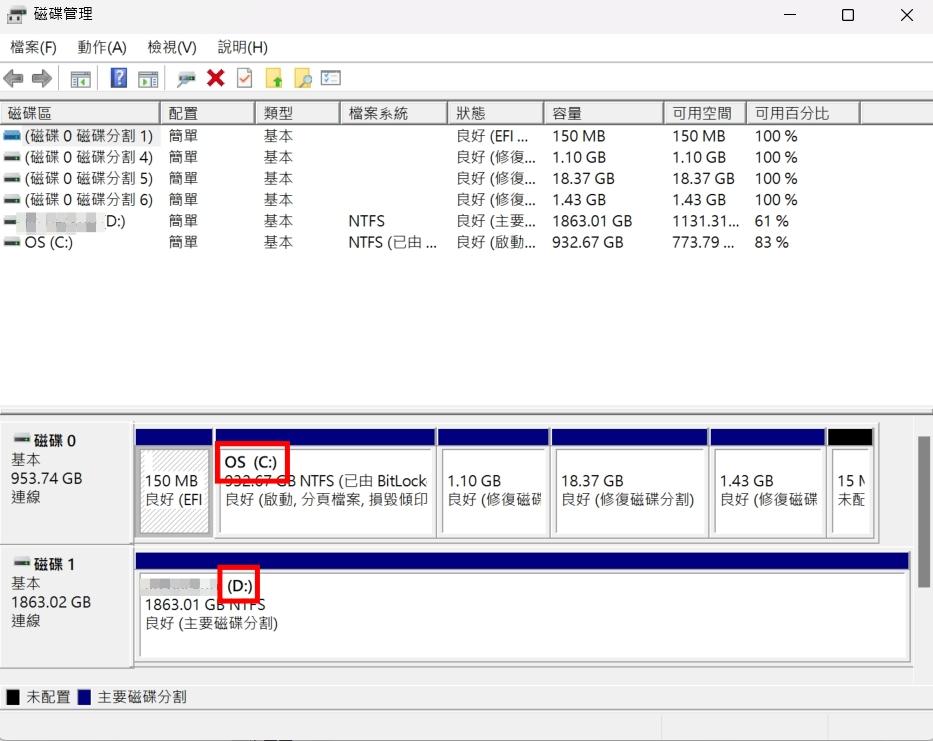
Task: Click the connect disk toolbar icon
Action: tap(186, 78)
